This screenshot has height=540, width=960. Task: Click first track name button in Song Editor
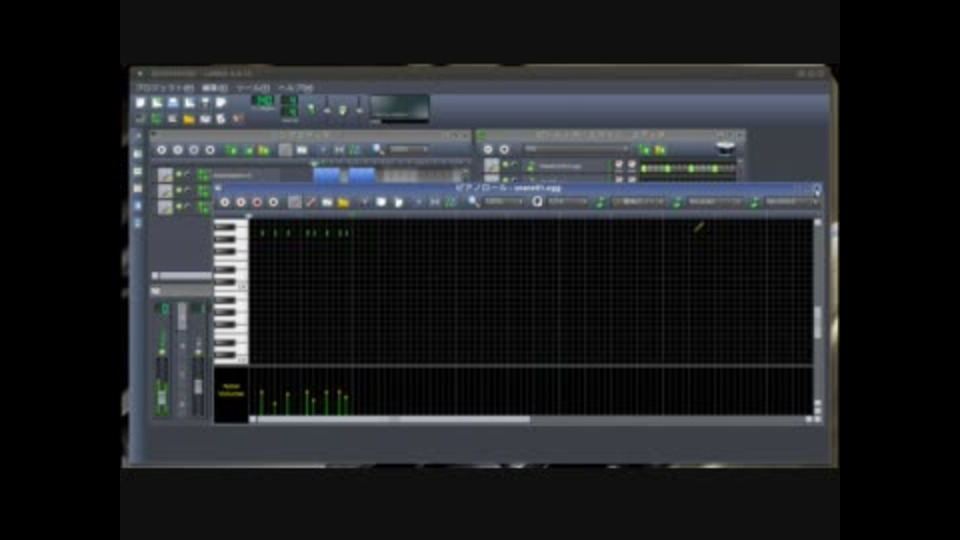click(238, 176)
